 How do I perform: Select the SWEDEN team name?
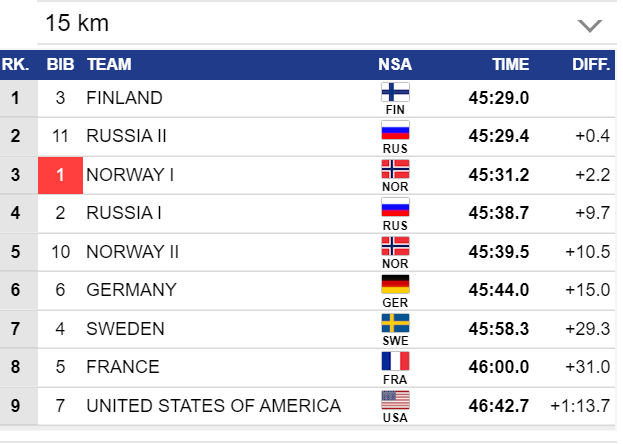coord(126,329)
